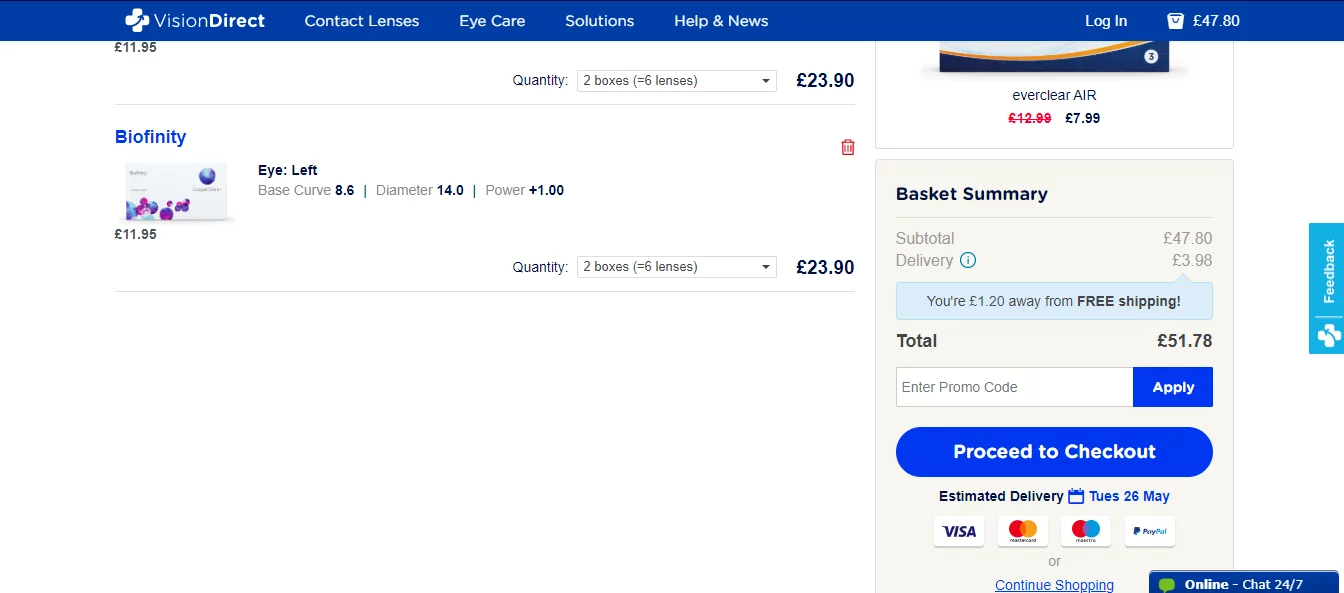Open the Contact Lenses menu

(362, 20)
